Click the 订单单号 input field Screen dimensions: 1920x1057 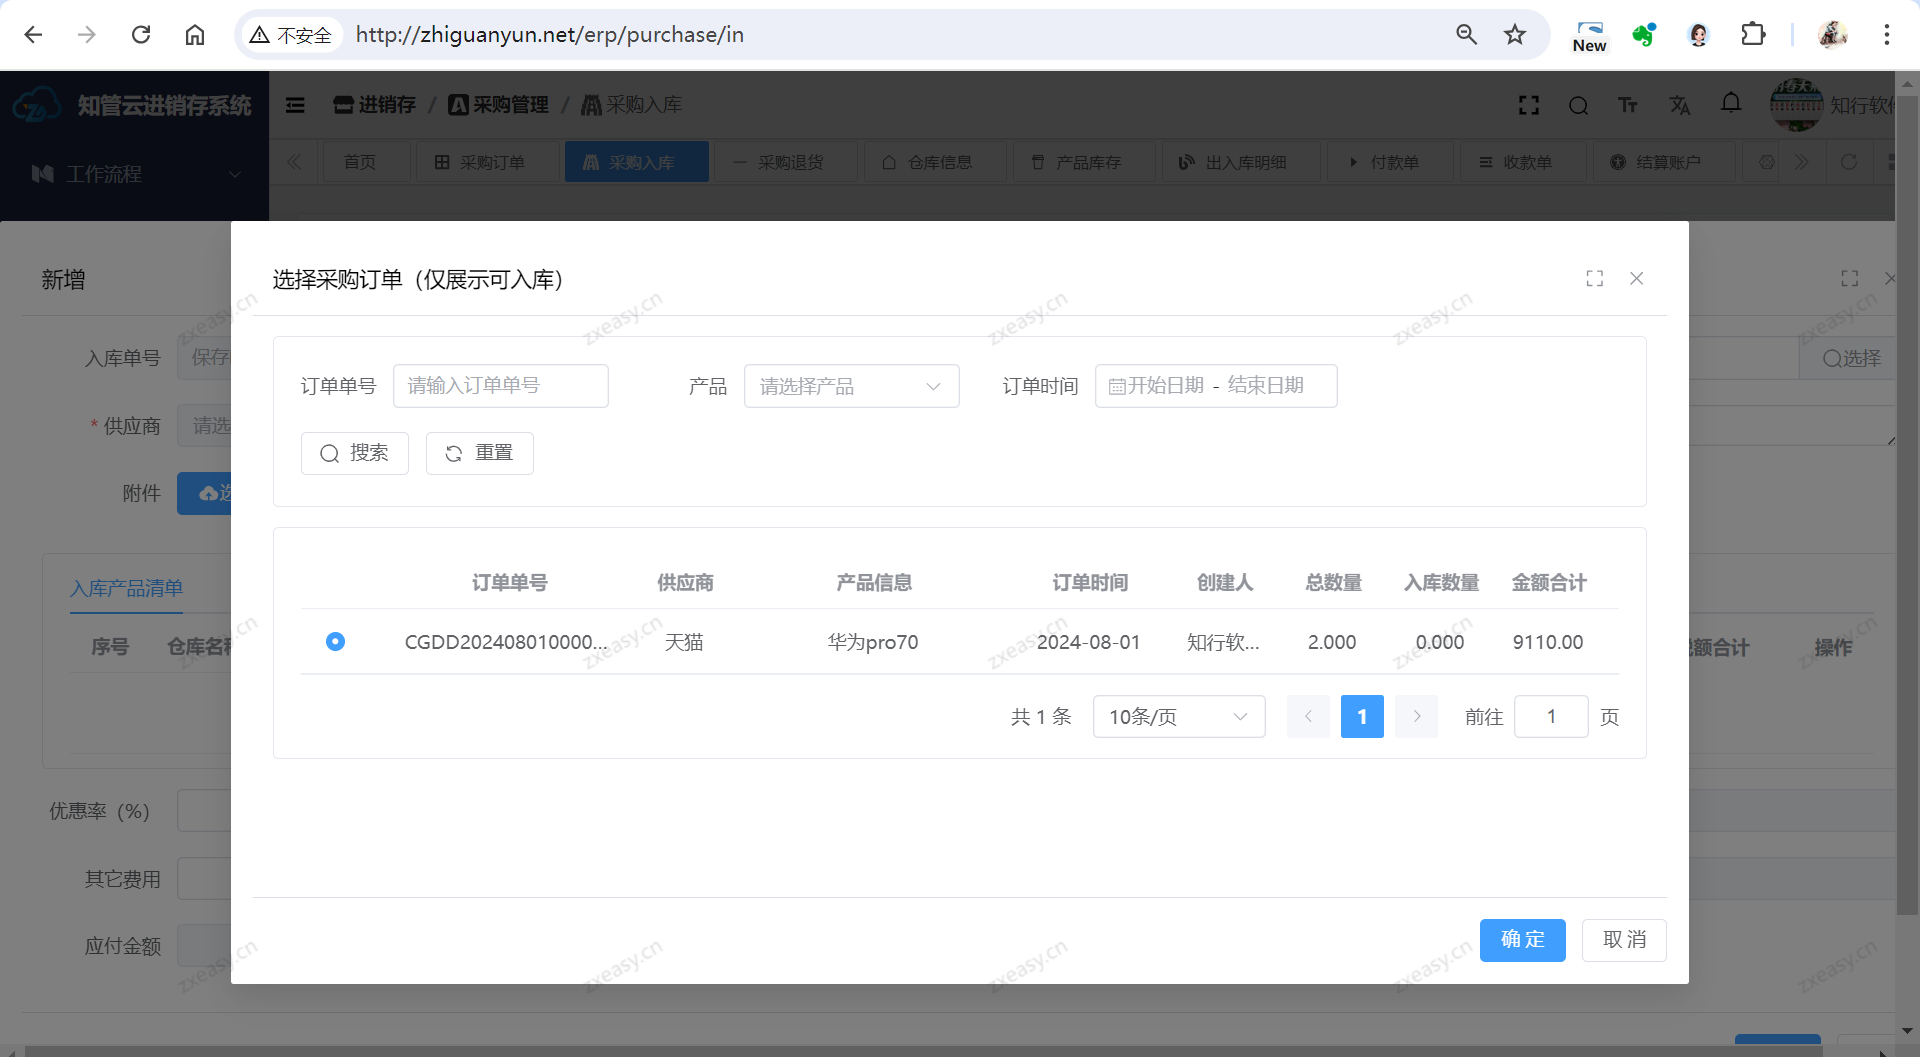point(500,386)
